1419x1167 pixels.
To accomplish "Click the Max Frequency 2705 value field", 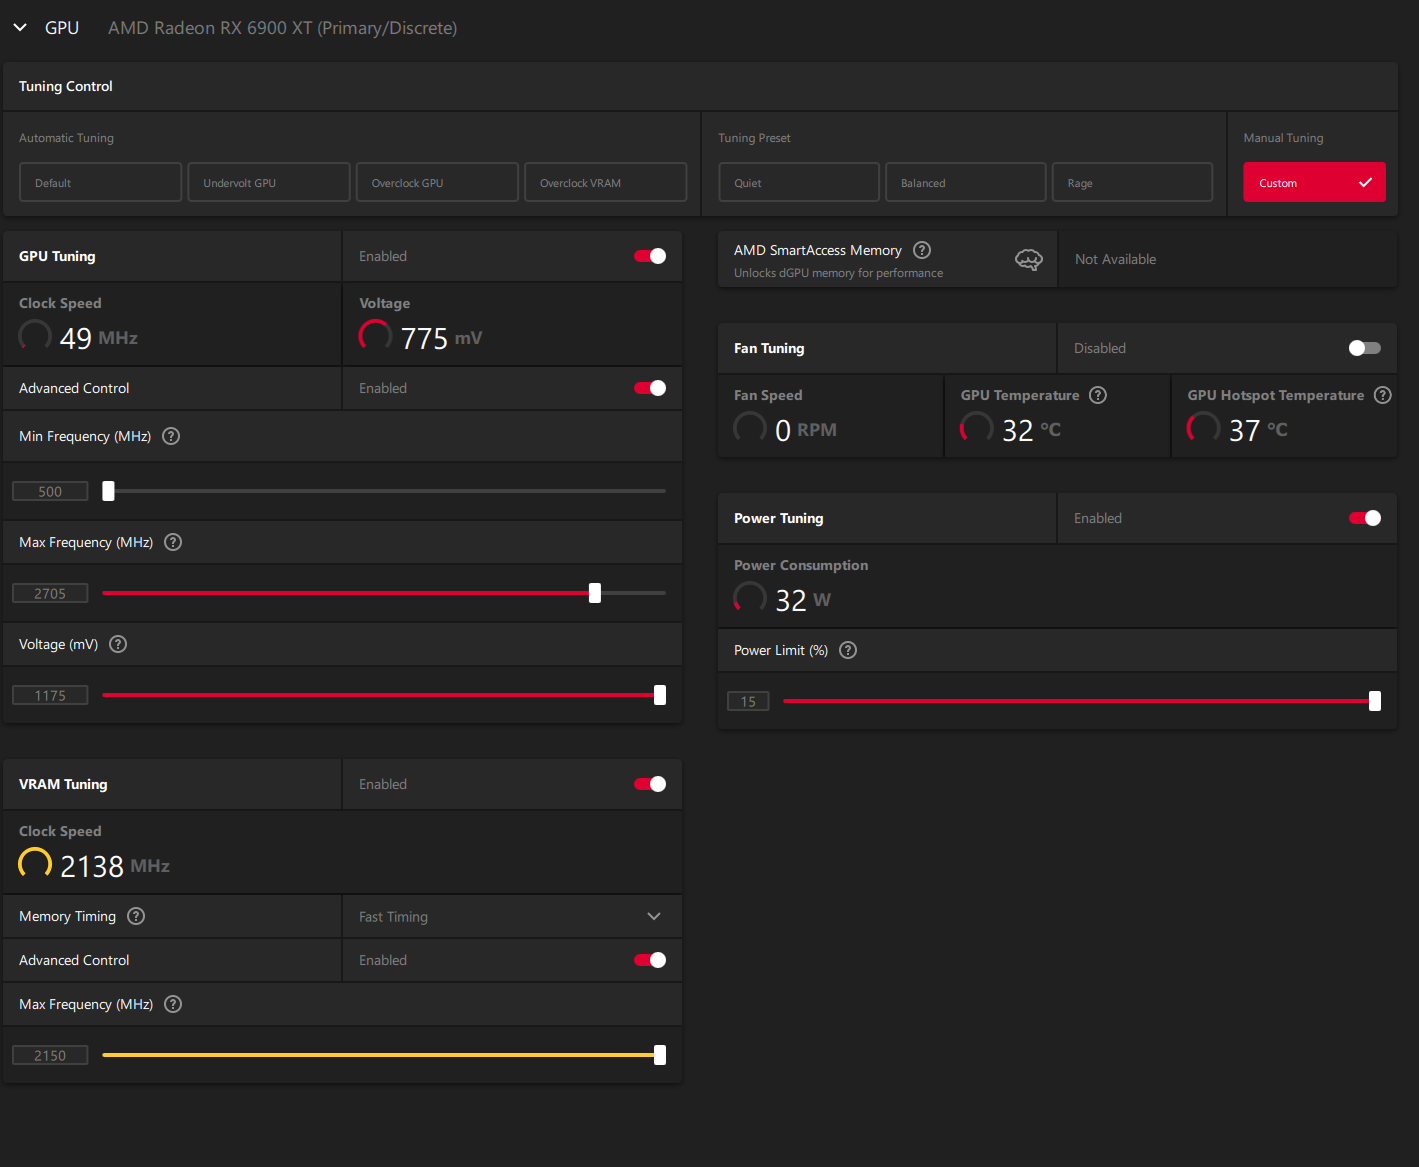I will 50,593.
